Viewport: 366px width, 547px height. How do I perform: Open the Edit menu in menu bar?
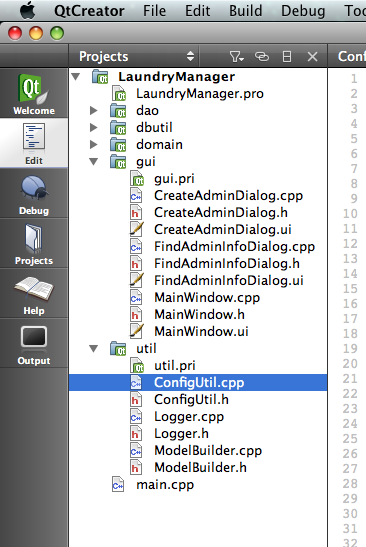(x=197, y=11)
